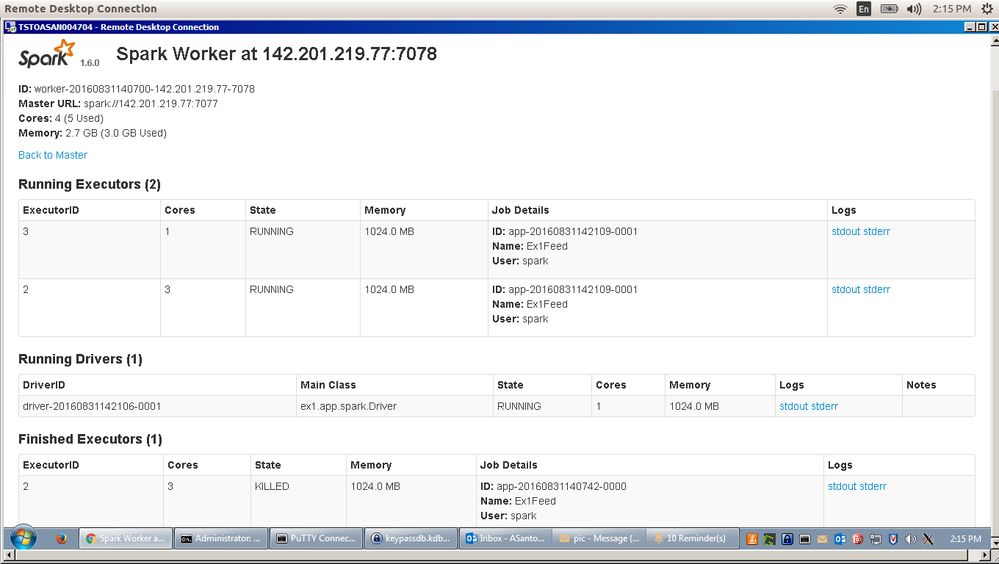Switch to the PuTTY Connection taskbar button
The width and height of the screenshot is (999, 564).
coord(316,539)
